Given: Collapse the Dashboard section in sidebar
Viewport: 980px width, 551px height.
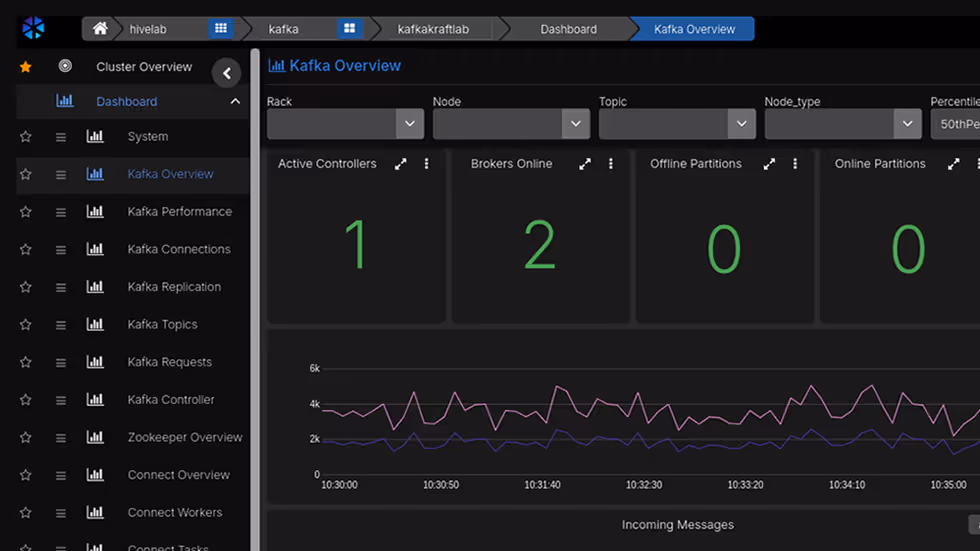Looking at the screenshot, I should pos(235,102).
